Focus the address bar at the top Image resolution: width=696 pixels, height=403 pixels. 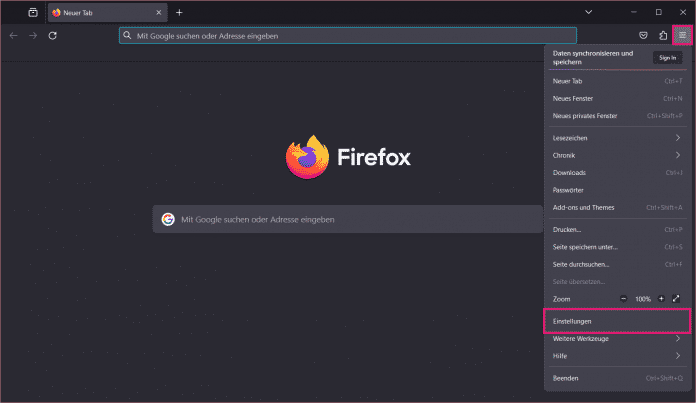pos(345,35)
